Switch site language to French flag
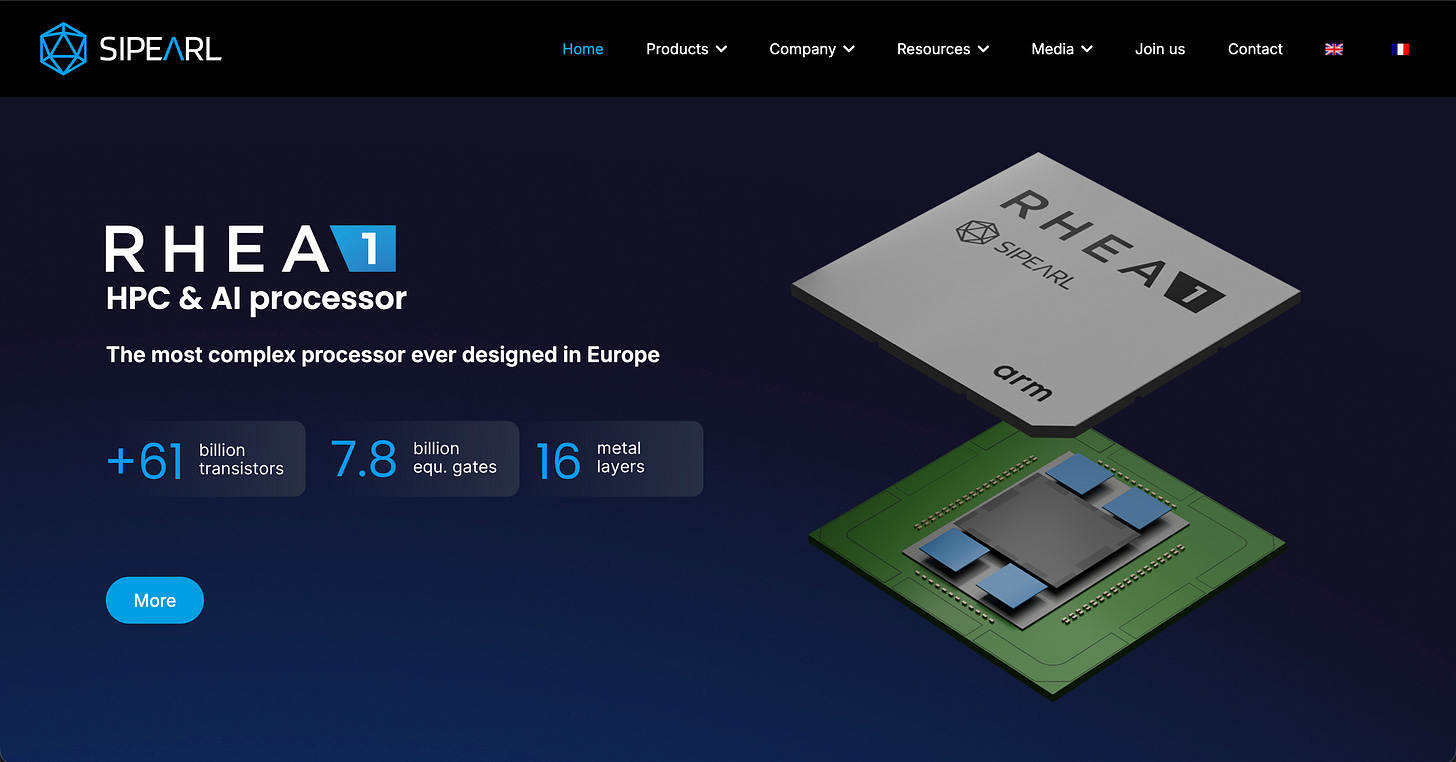1456x762 pixels. 1400,49
